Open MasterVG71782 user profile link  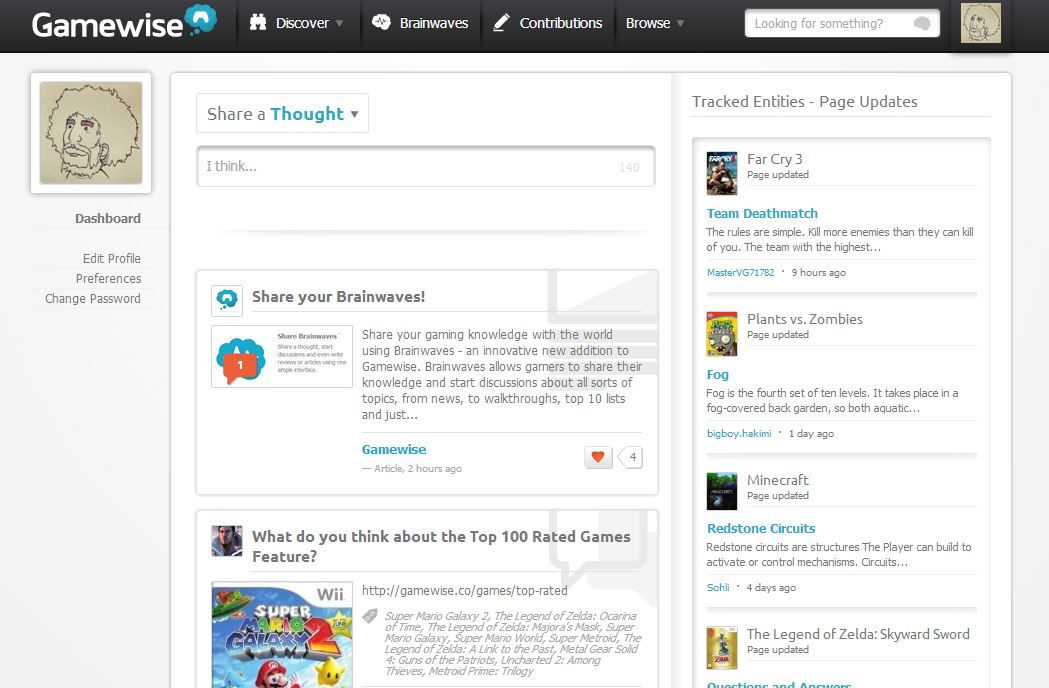tap(740, 272)
